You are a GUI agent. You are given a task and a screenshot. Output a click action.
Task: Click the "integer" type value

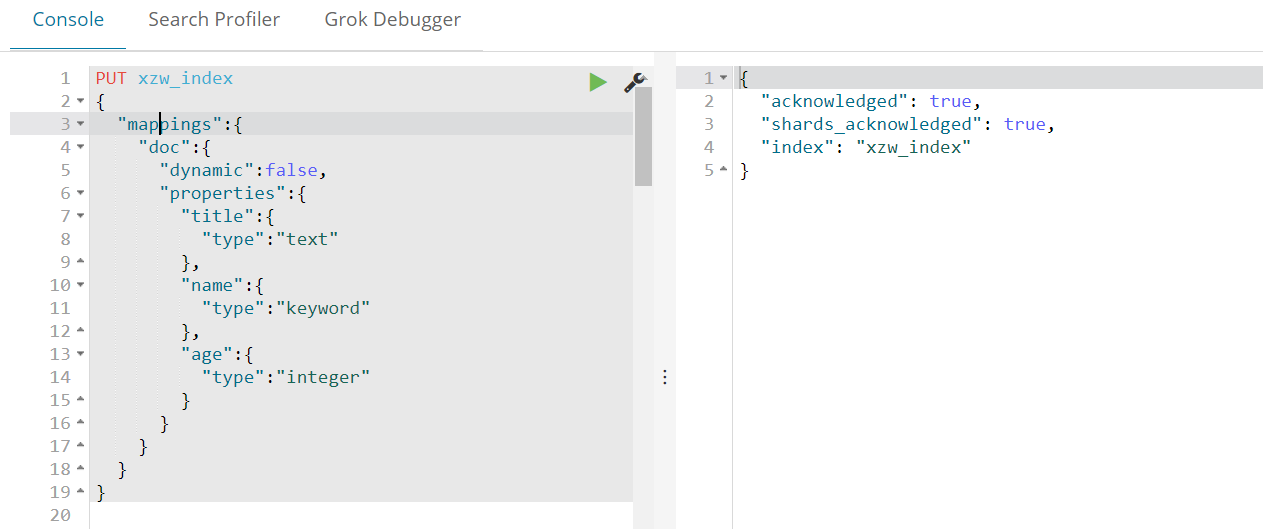point(323,377)
